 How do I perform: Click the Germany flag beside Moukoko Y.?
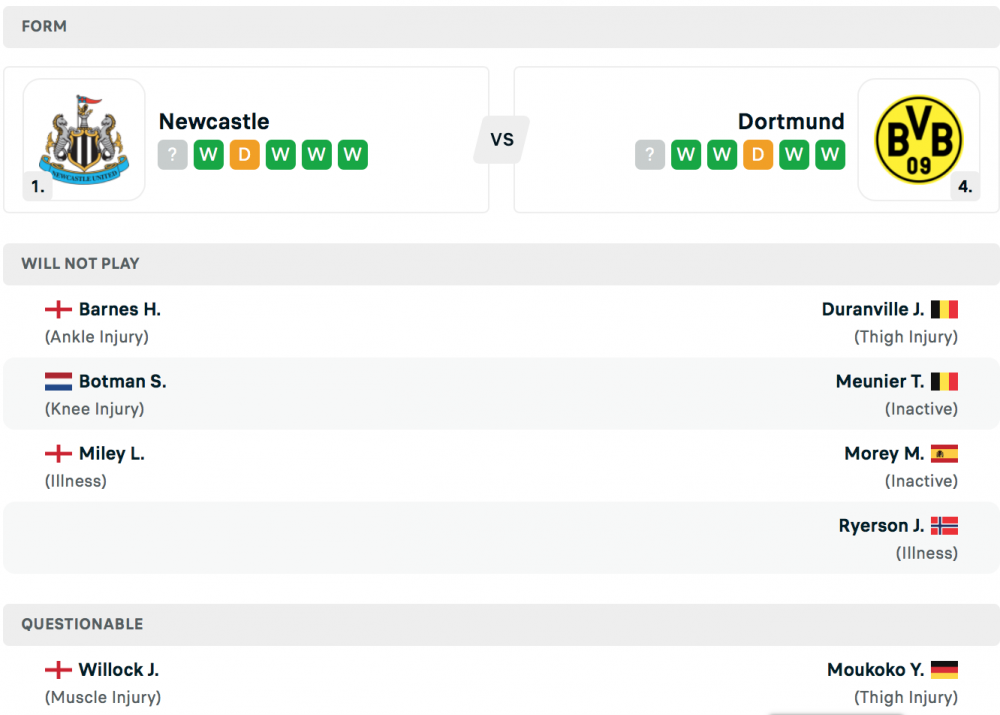(x=944, y=670)
